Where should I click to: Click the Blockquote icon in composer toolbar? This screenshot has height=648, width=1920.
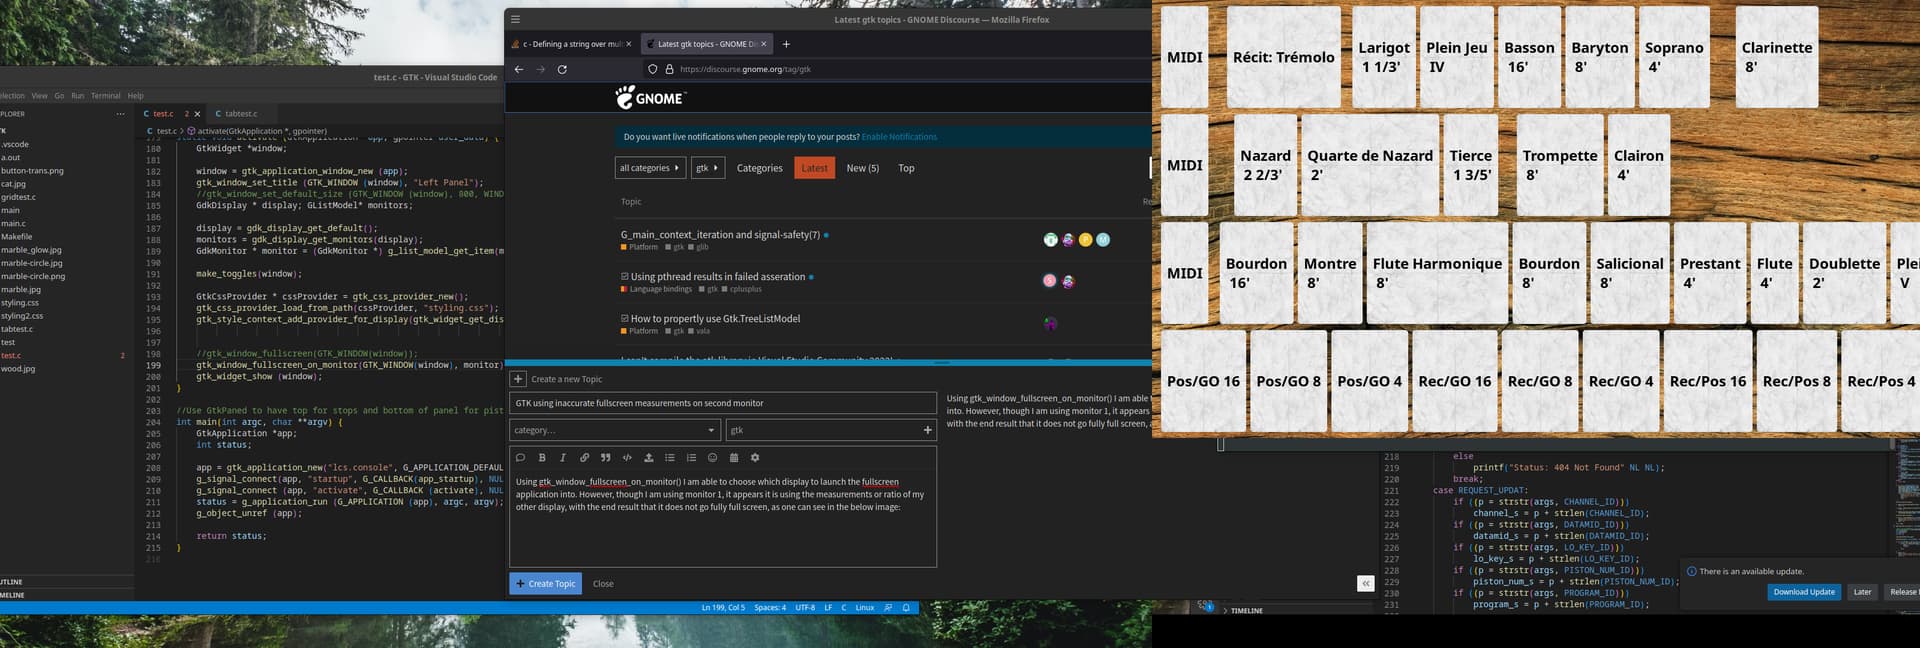click(606, 458)
